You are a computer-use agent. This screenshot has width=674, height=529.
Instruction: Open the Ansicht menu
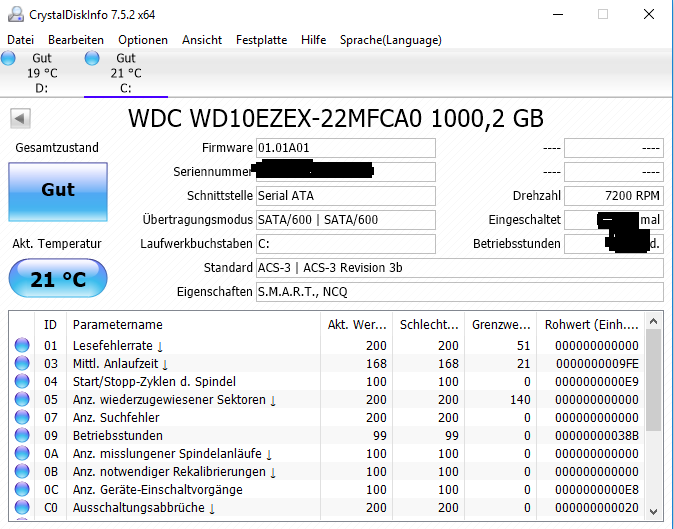(202, 40)
